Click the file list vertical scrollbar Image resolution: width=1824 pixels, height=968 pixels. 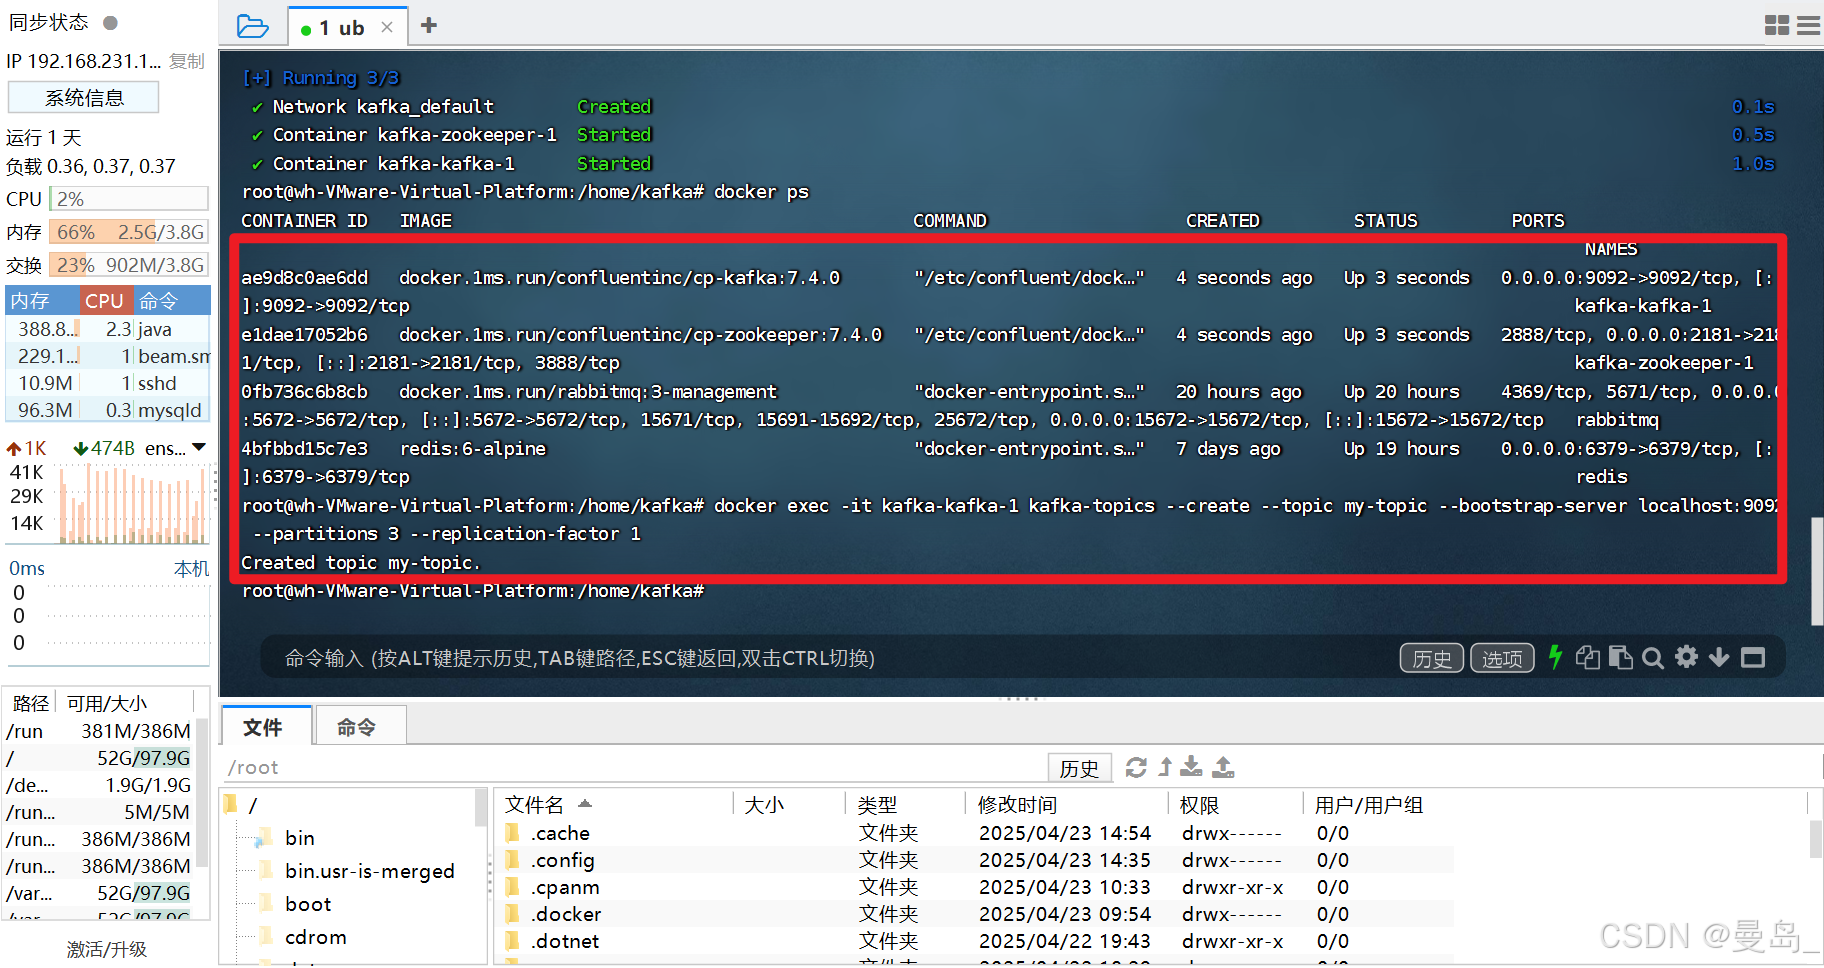(1816, 839)
